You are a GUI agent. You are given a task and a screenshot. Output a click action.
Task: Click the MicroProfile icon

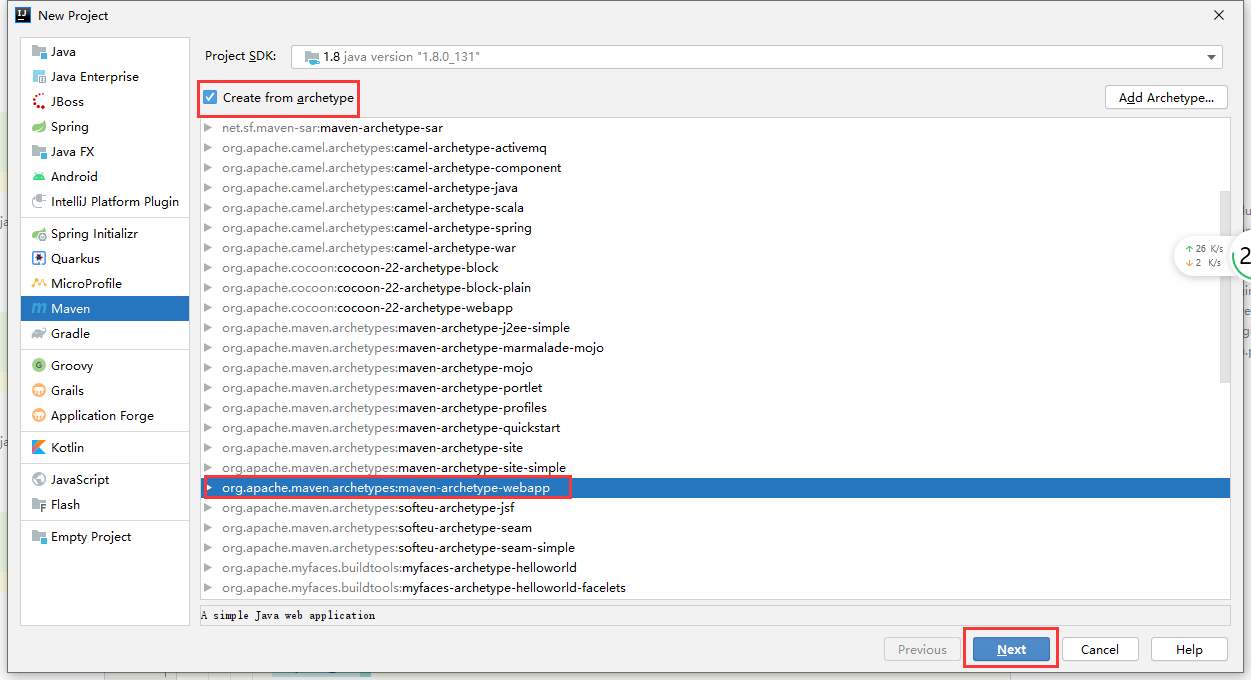tap(39, 284)
